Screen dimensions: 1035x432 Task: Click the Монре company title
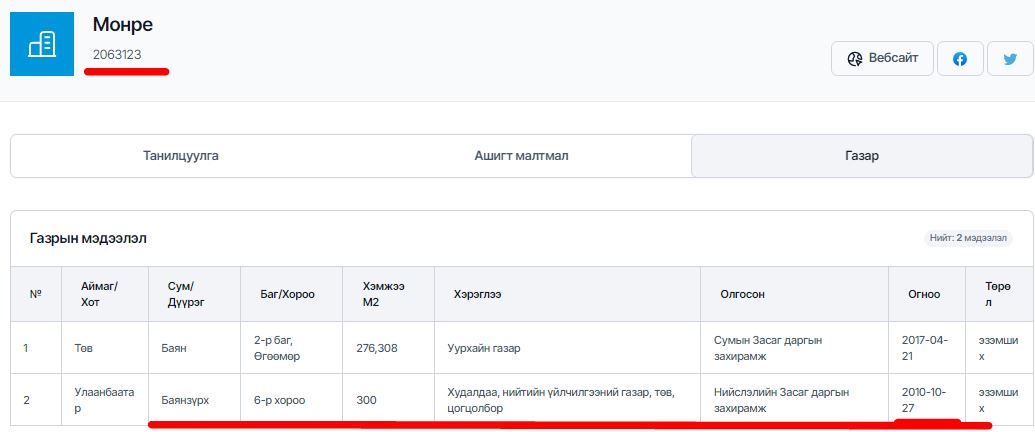point(123,24)
